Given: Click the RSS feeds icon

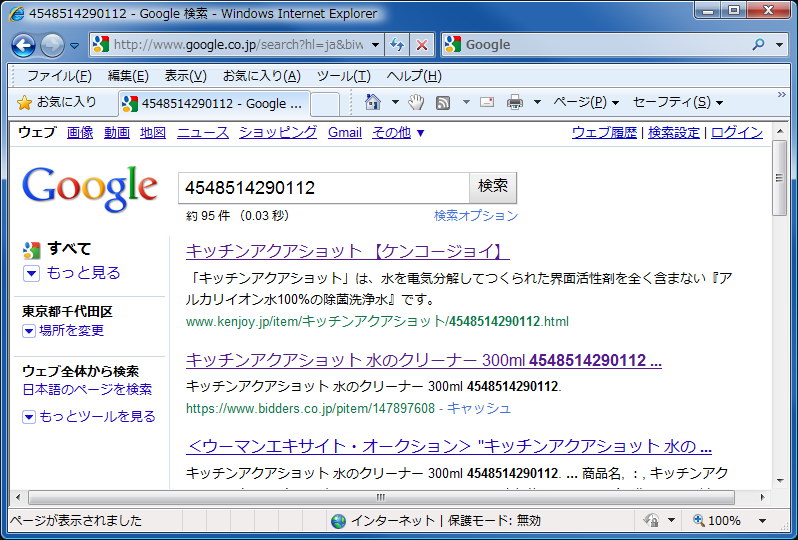Looking at the screenshot, I should [443, 103].
